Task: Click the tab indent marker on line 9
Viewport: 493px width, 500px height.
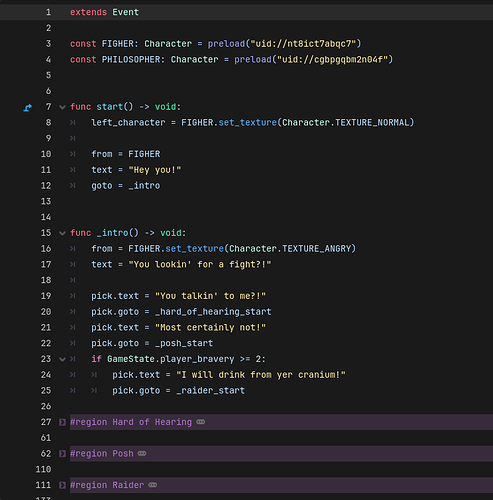Action: 72,138
